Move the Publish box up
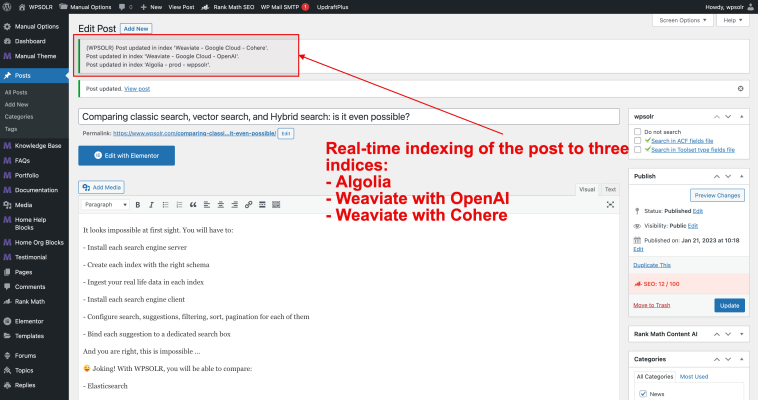This screenshot has width=758, height=400. tap(717, 176)
